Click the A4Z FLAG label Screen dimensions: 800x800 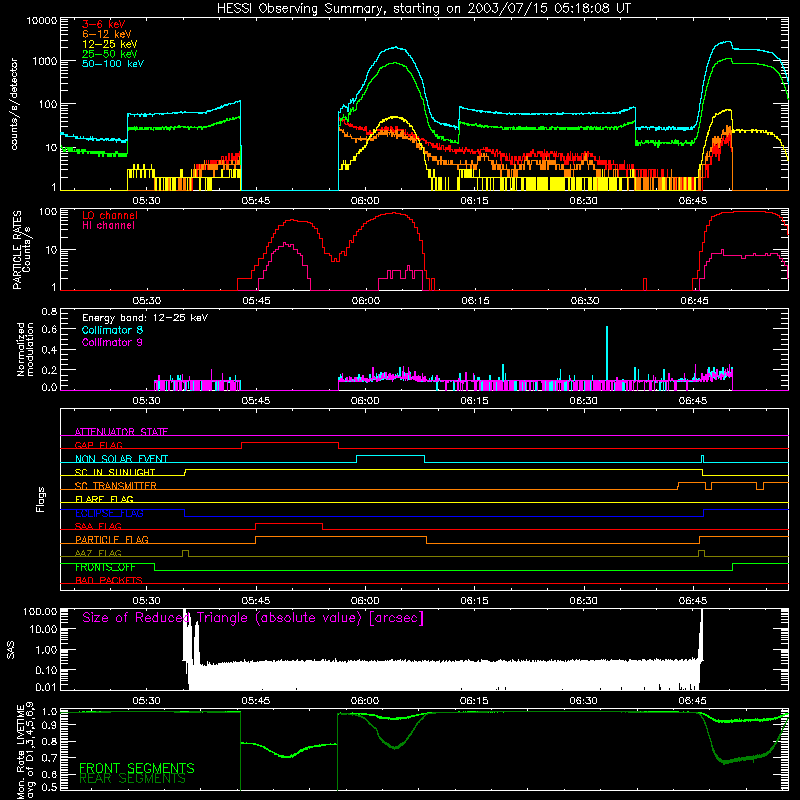pyautogui.click(x=98, y=553)
